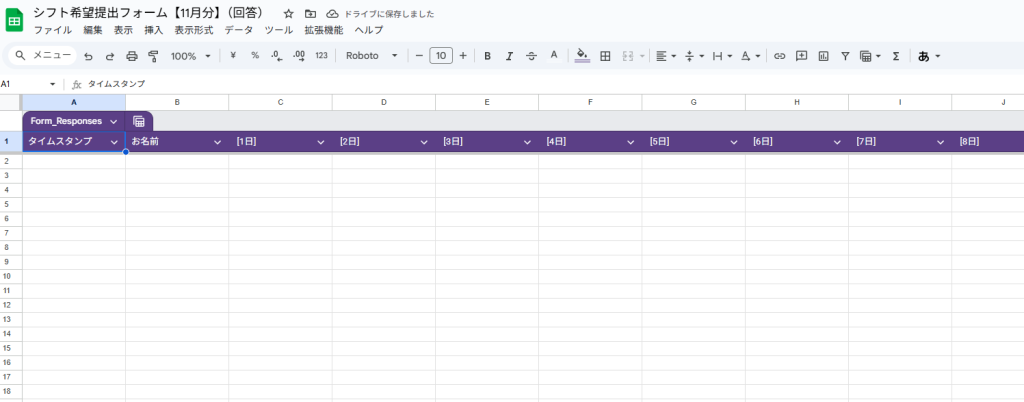The width and height of the screenshot is (1024, 402).
Task: Open the fill color picker
Action: (582, 56)
